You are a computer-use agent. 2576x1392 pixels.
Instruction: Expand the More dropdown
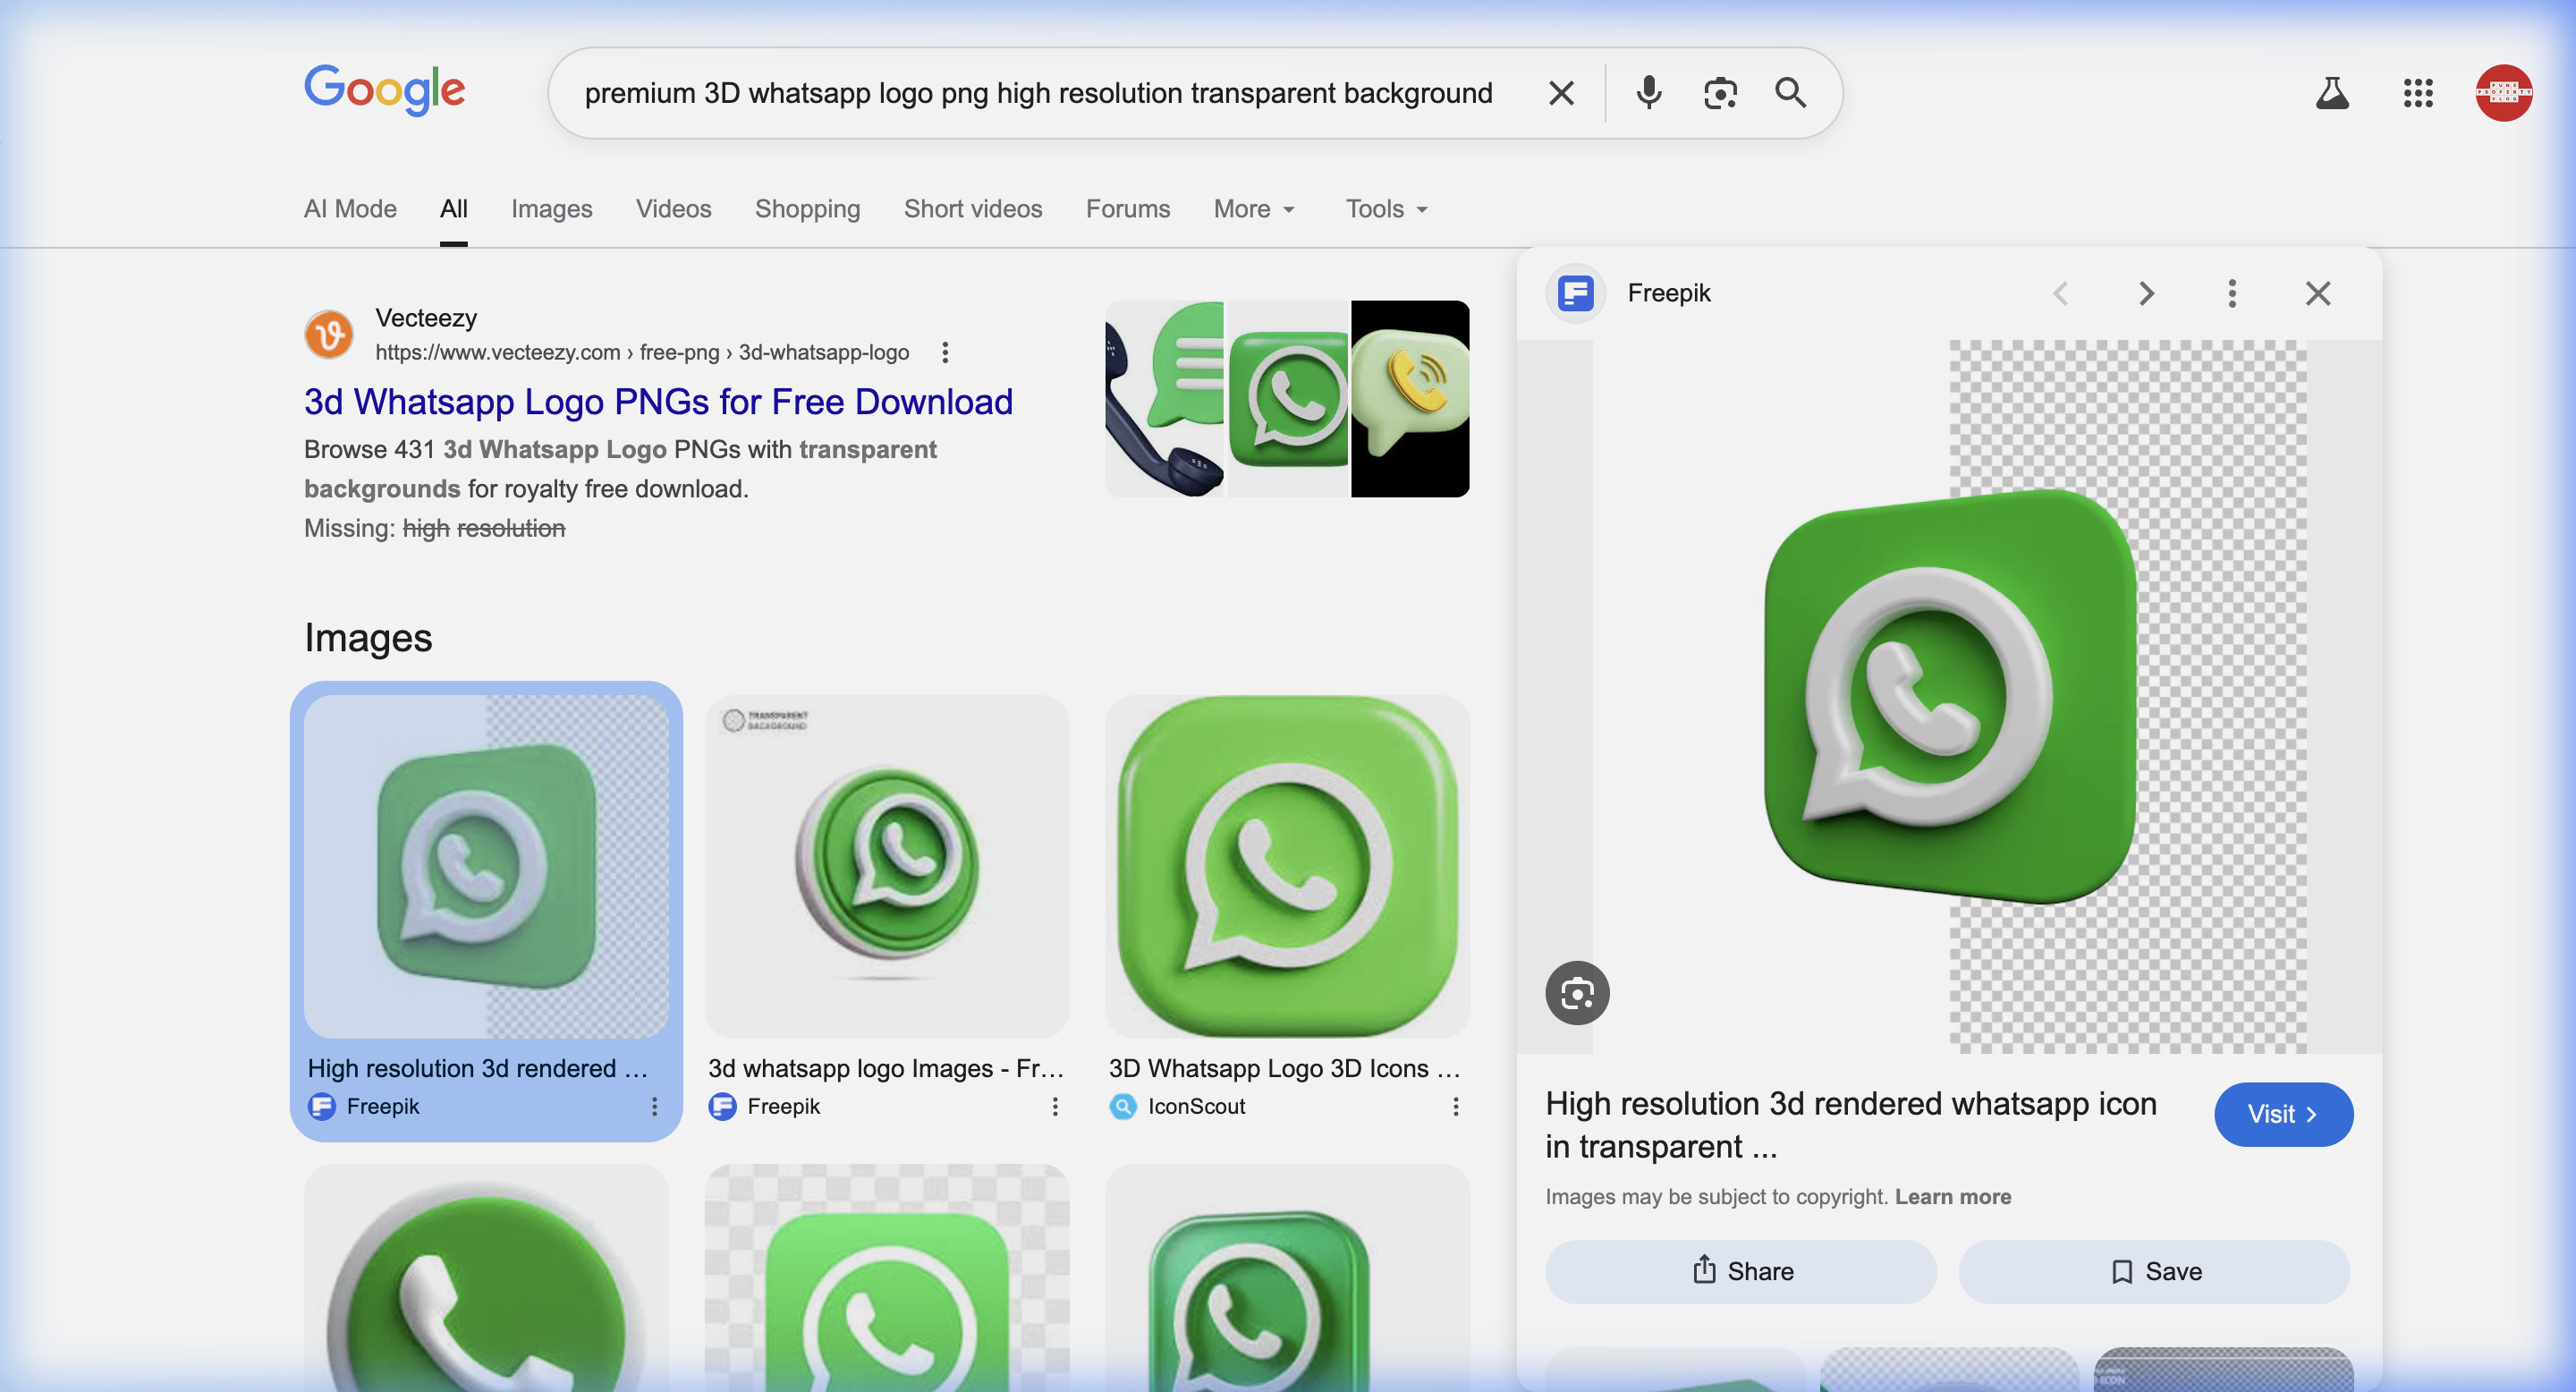coord(1255,208)
